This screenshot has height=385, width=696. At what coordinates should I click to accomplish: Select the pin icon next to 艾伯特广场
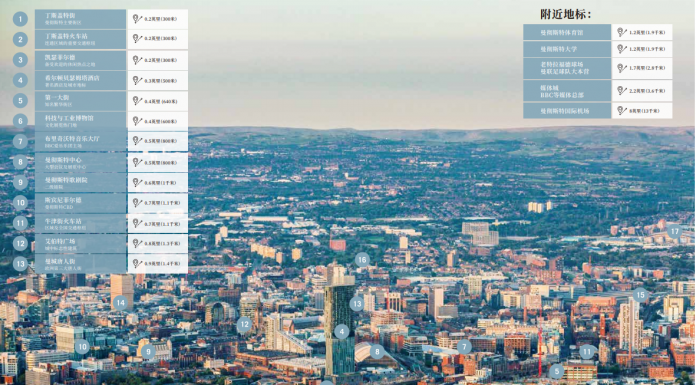[137, 243]
